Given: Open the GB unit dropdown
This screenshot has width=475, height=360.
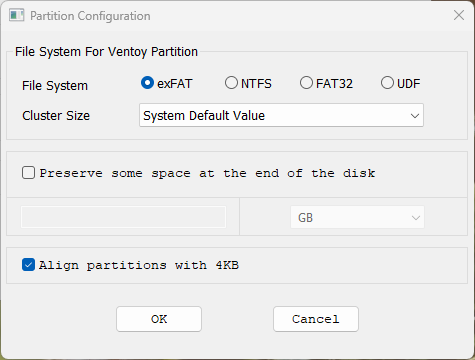Looking at the screenshot, I should [357, 217].
